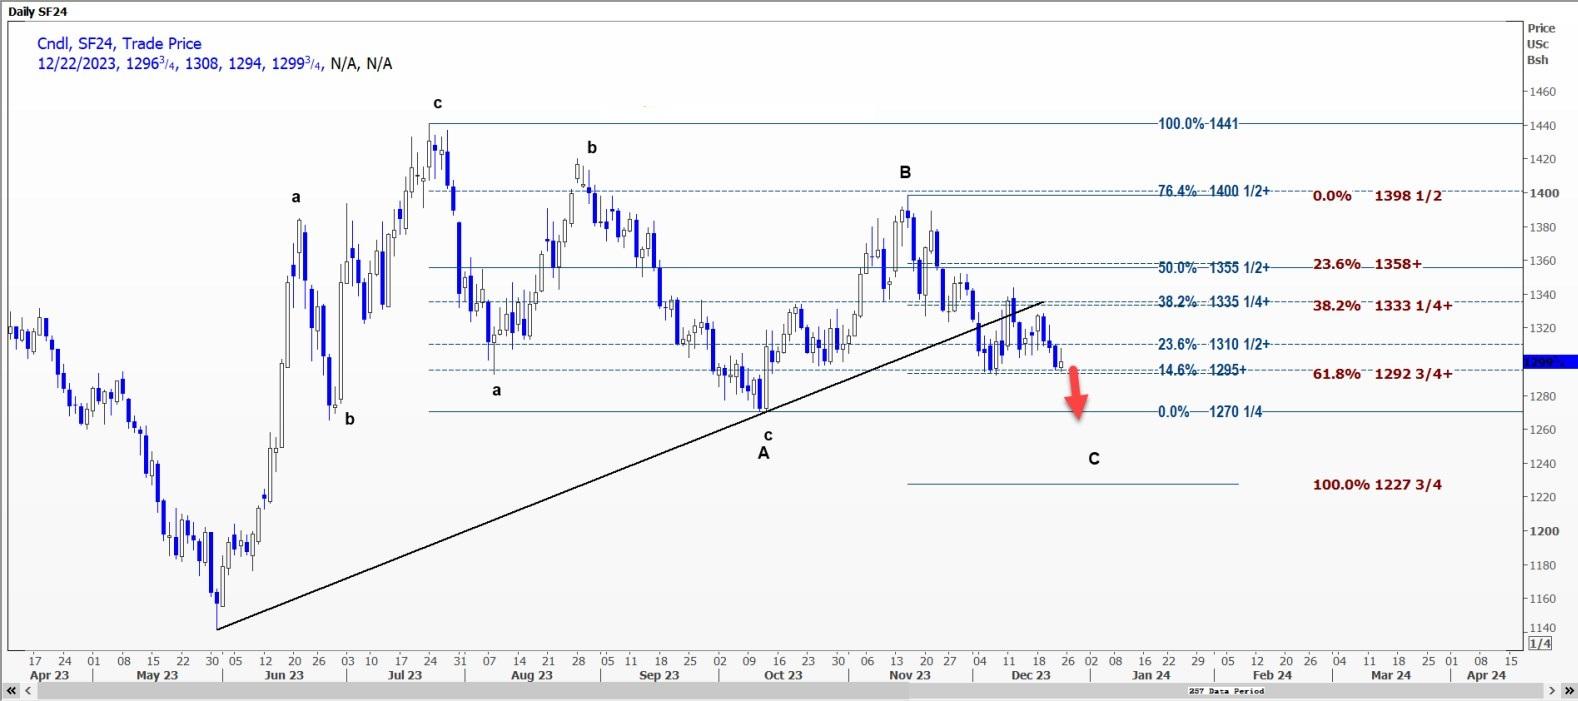Click the red '61.8% 1292 3/4+' label
The image size is (1578, 701).
click(1382, 374)
